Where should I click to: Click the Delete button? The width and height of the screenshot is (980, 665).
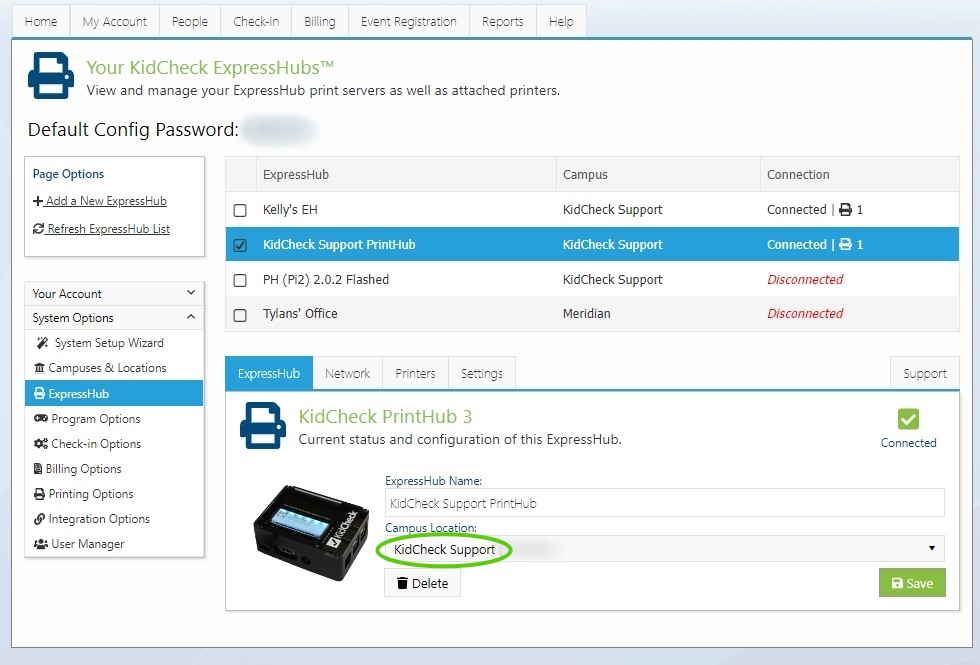pyautogui.click(x=422, y=582)
